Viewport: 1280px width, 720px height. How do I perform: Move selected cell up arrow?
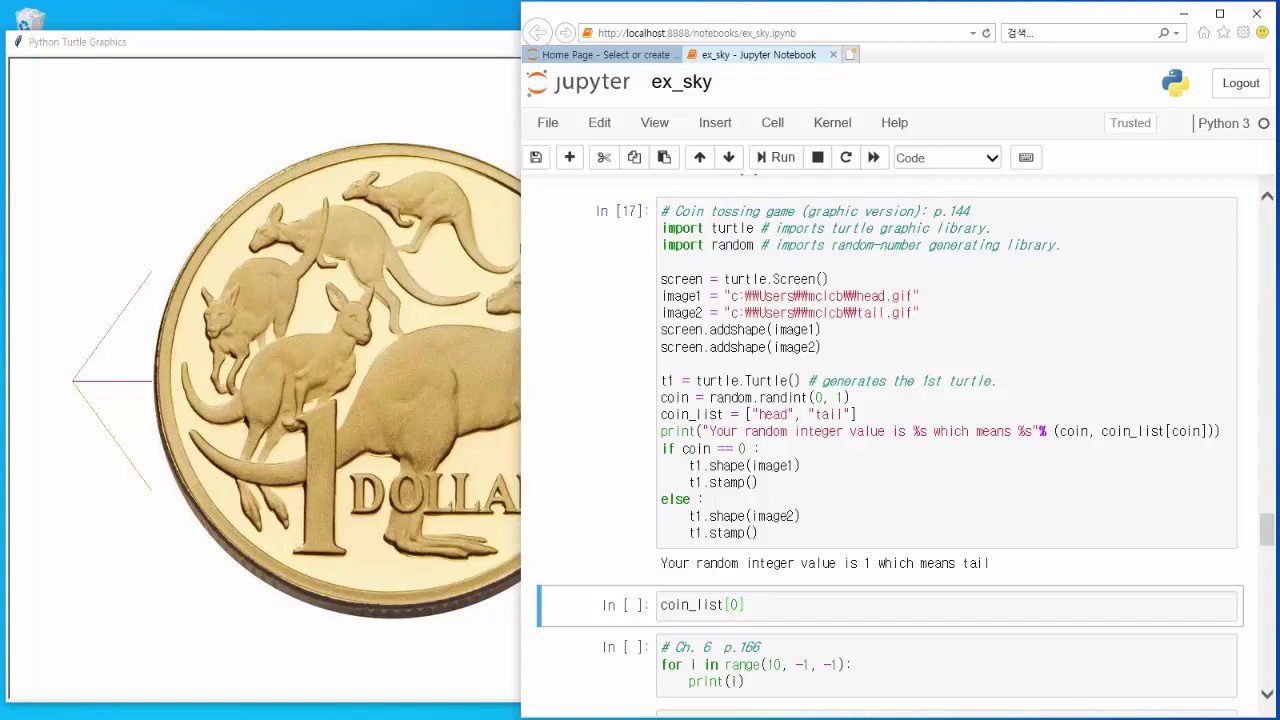click(699, 157)
